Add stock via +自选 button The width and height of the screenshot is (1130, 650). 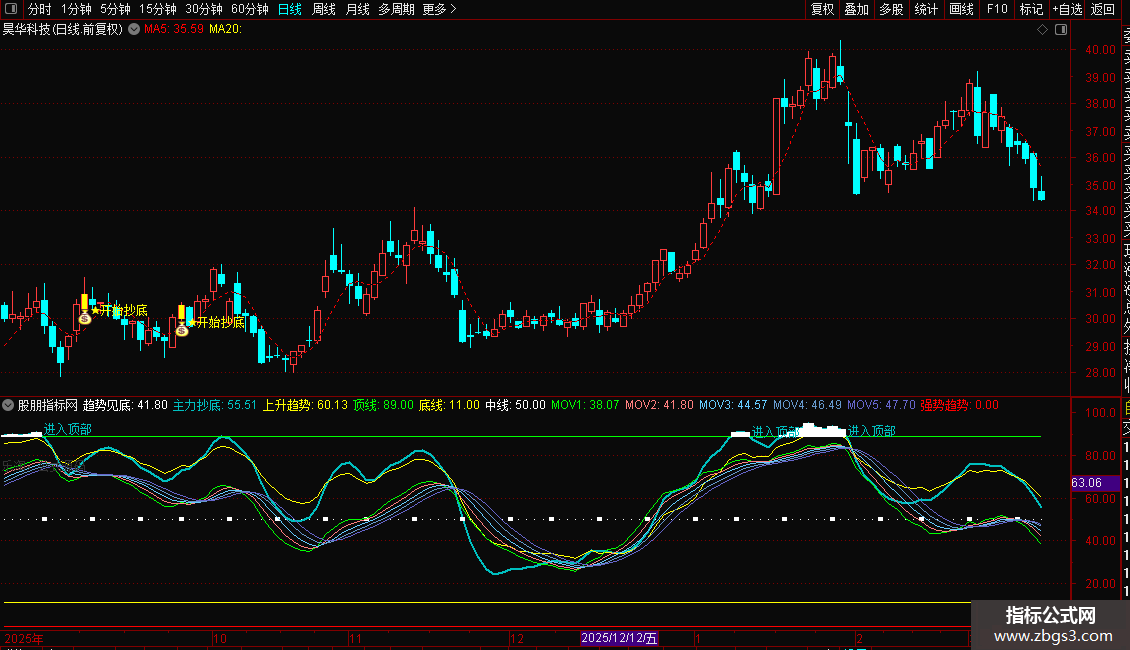[1067, 9]
